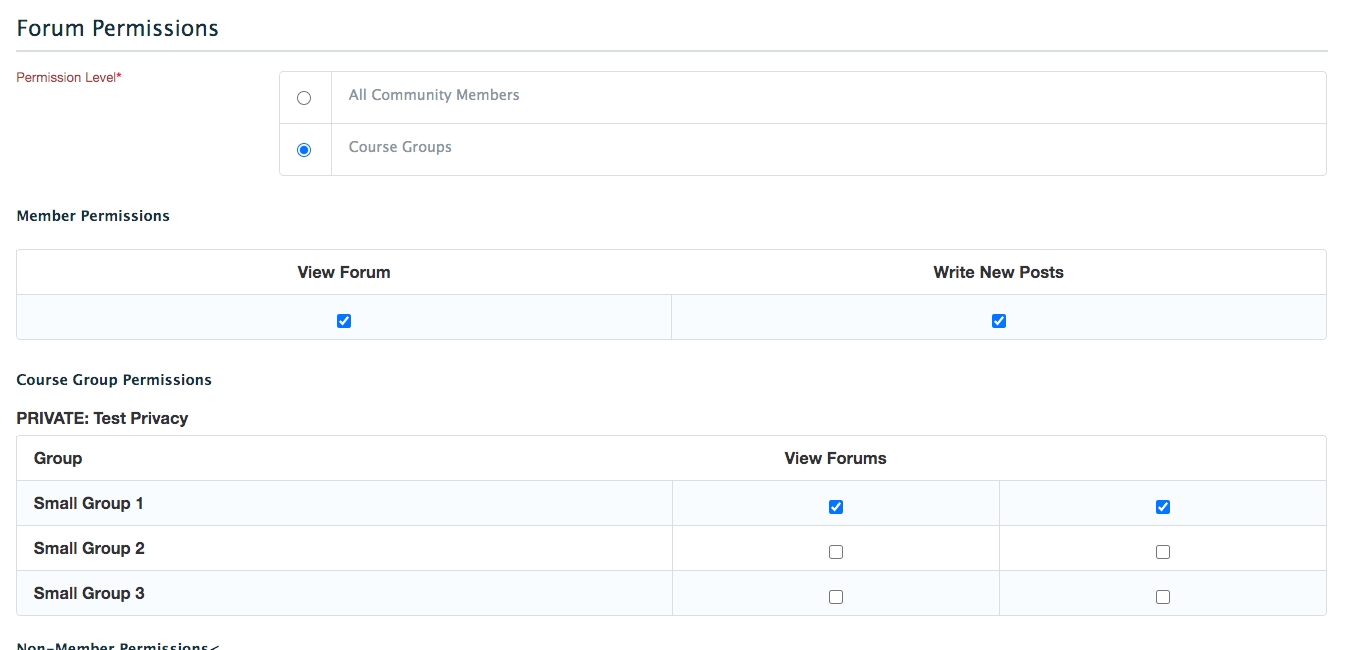Uncheck the member Write New Posts checkbox
The width and height of the screenshot is (1350, 650).
point(998,321)
